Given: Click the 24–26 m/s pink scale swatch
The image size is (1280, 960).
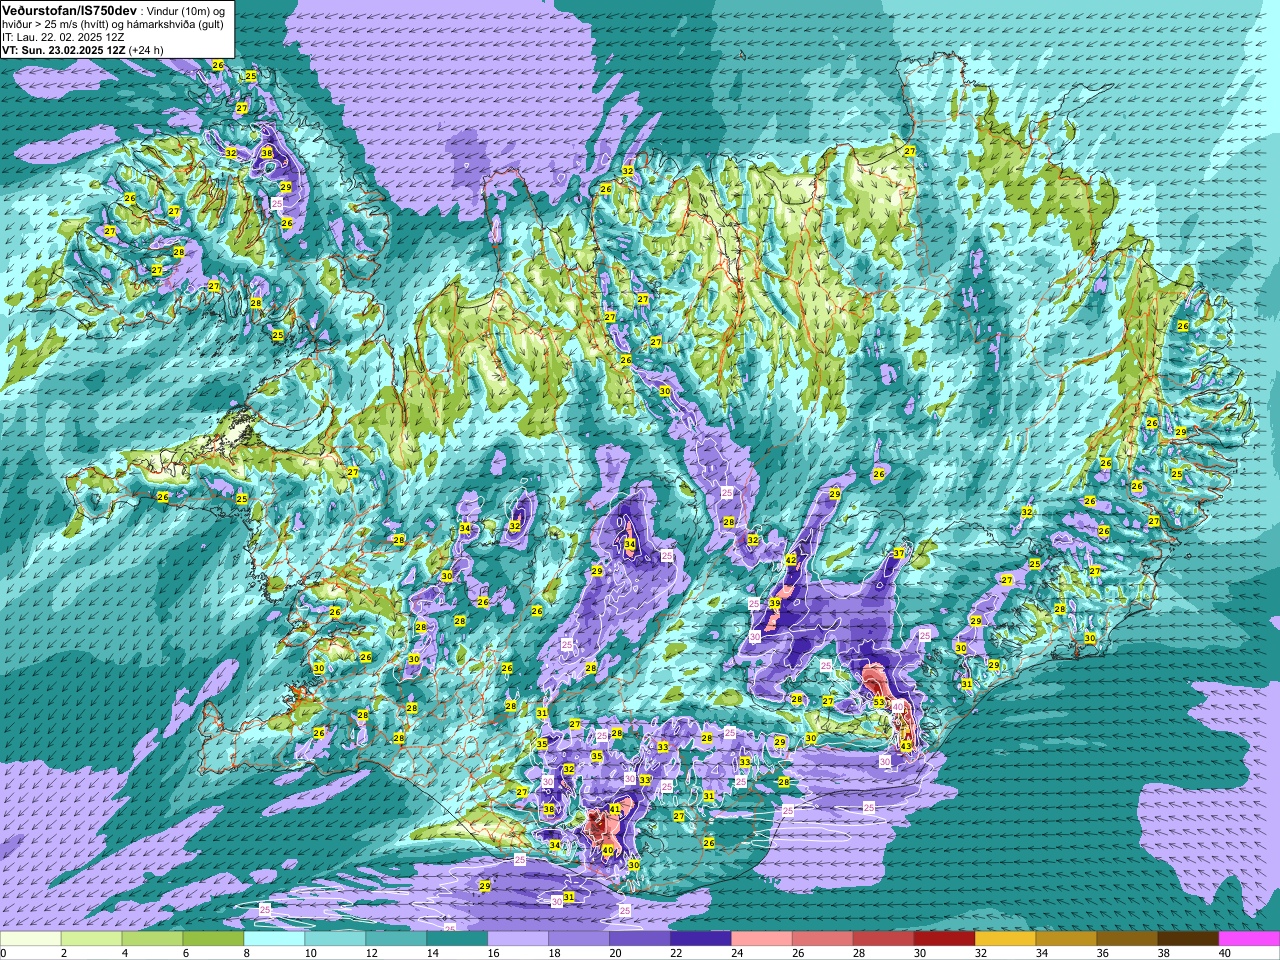Looking at the screenshot, I should (x=762, y=940).
